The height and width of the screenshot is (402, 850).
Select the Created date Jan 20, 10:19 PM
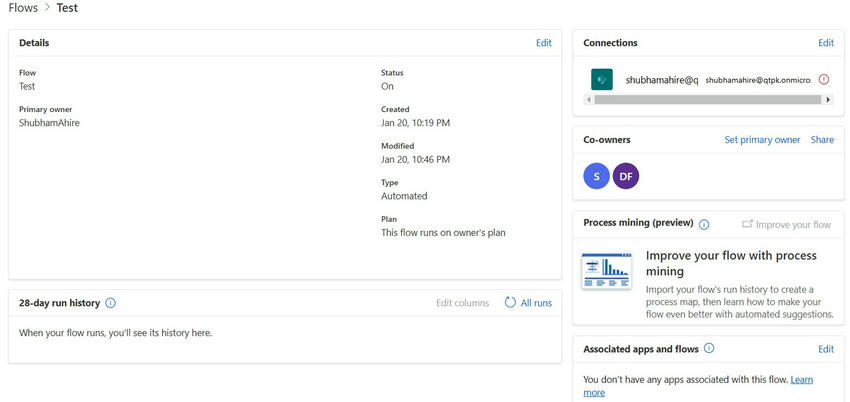click(415, 123)
